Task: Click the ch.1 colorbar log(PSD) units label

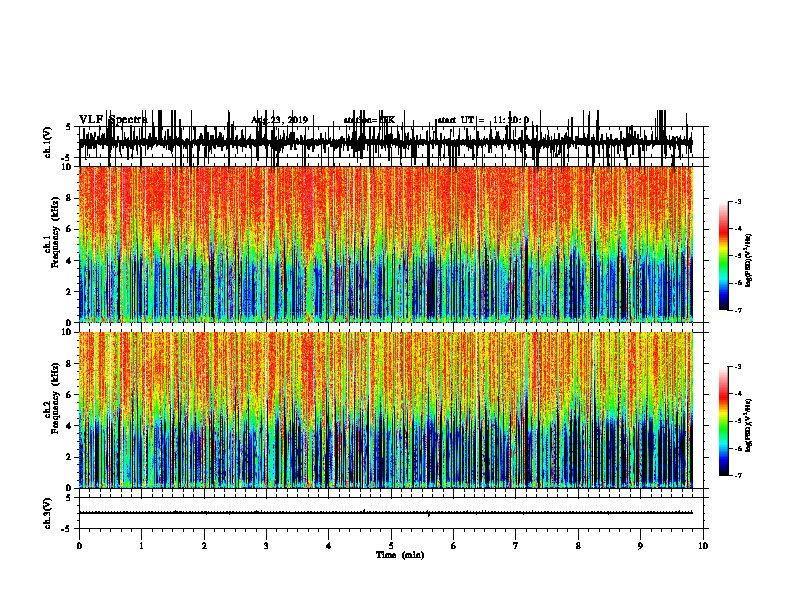Action: pos(749,260)
